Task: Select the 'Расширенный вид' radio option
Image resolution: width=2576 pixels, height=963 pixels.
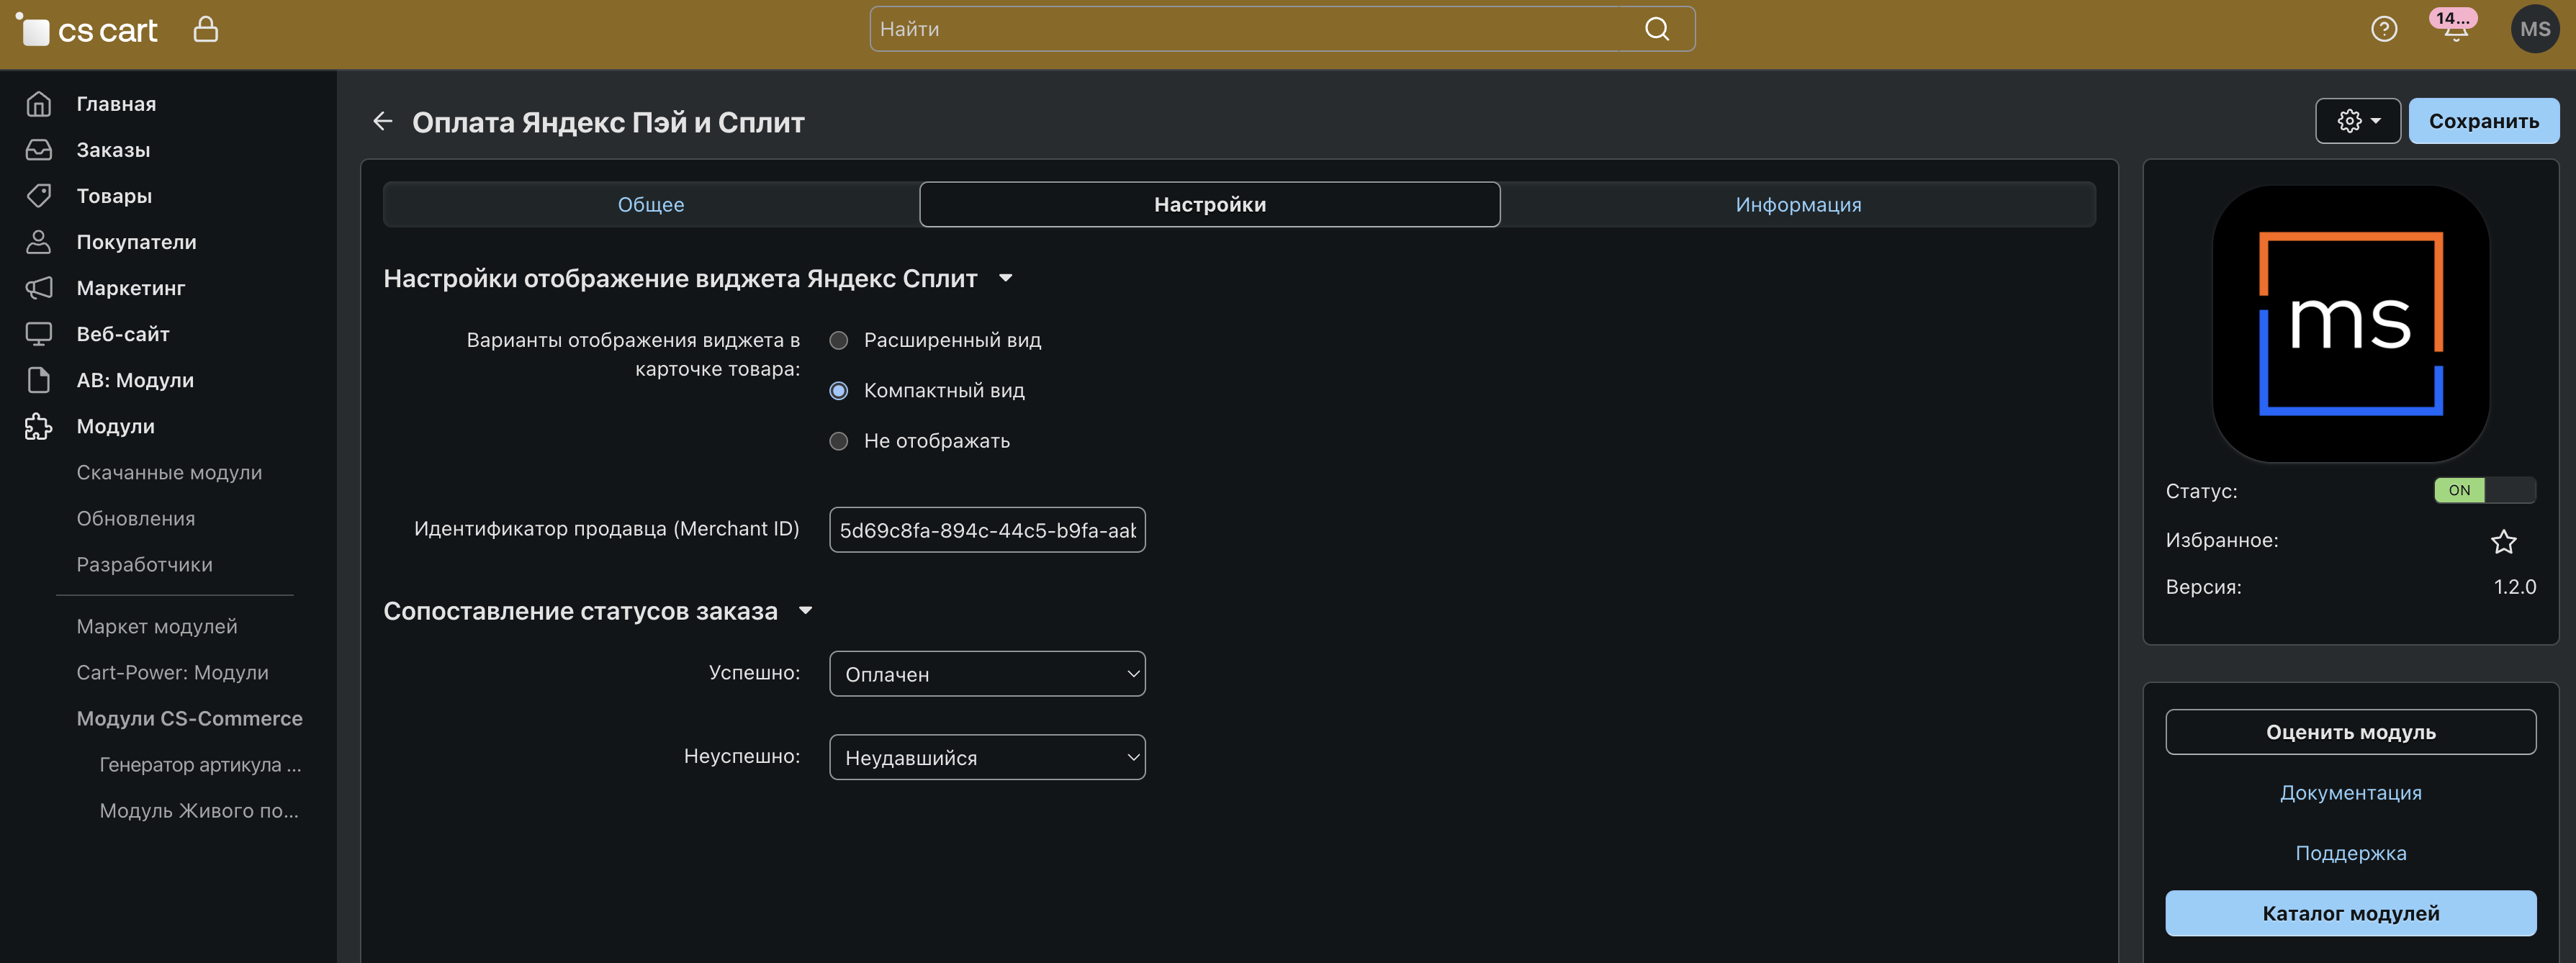Action: point(839,340)
